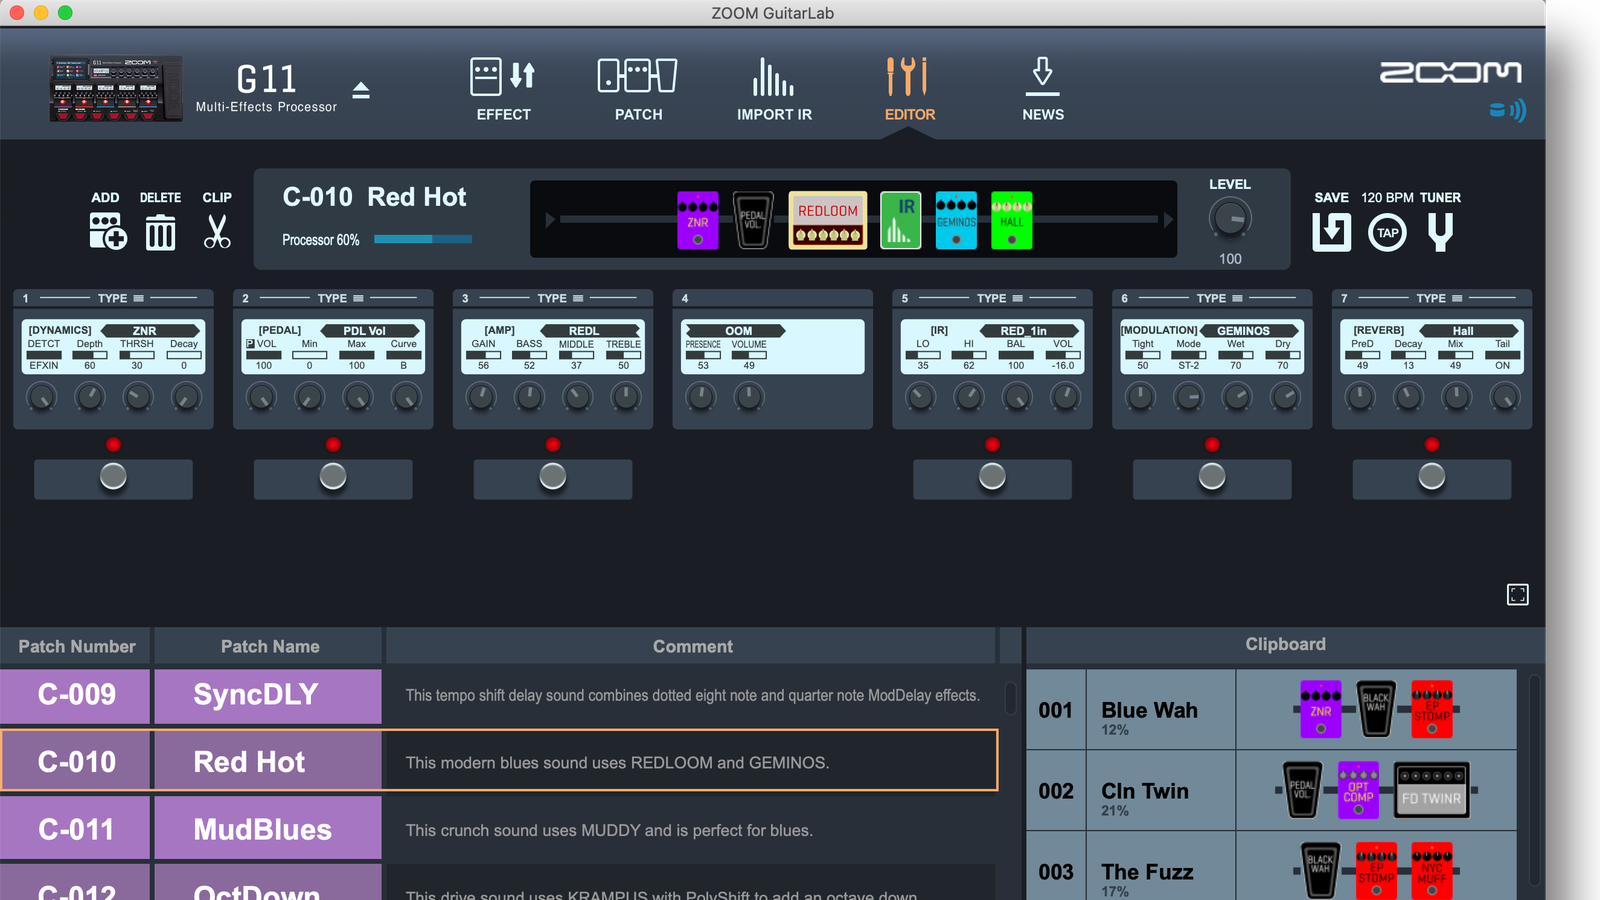Adjust the PRESENCE knob in slot 4
Viewport: 1600px width, 900px height.
point(701,397)
